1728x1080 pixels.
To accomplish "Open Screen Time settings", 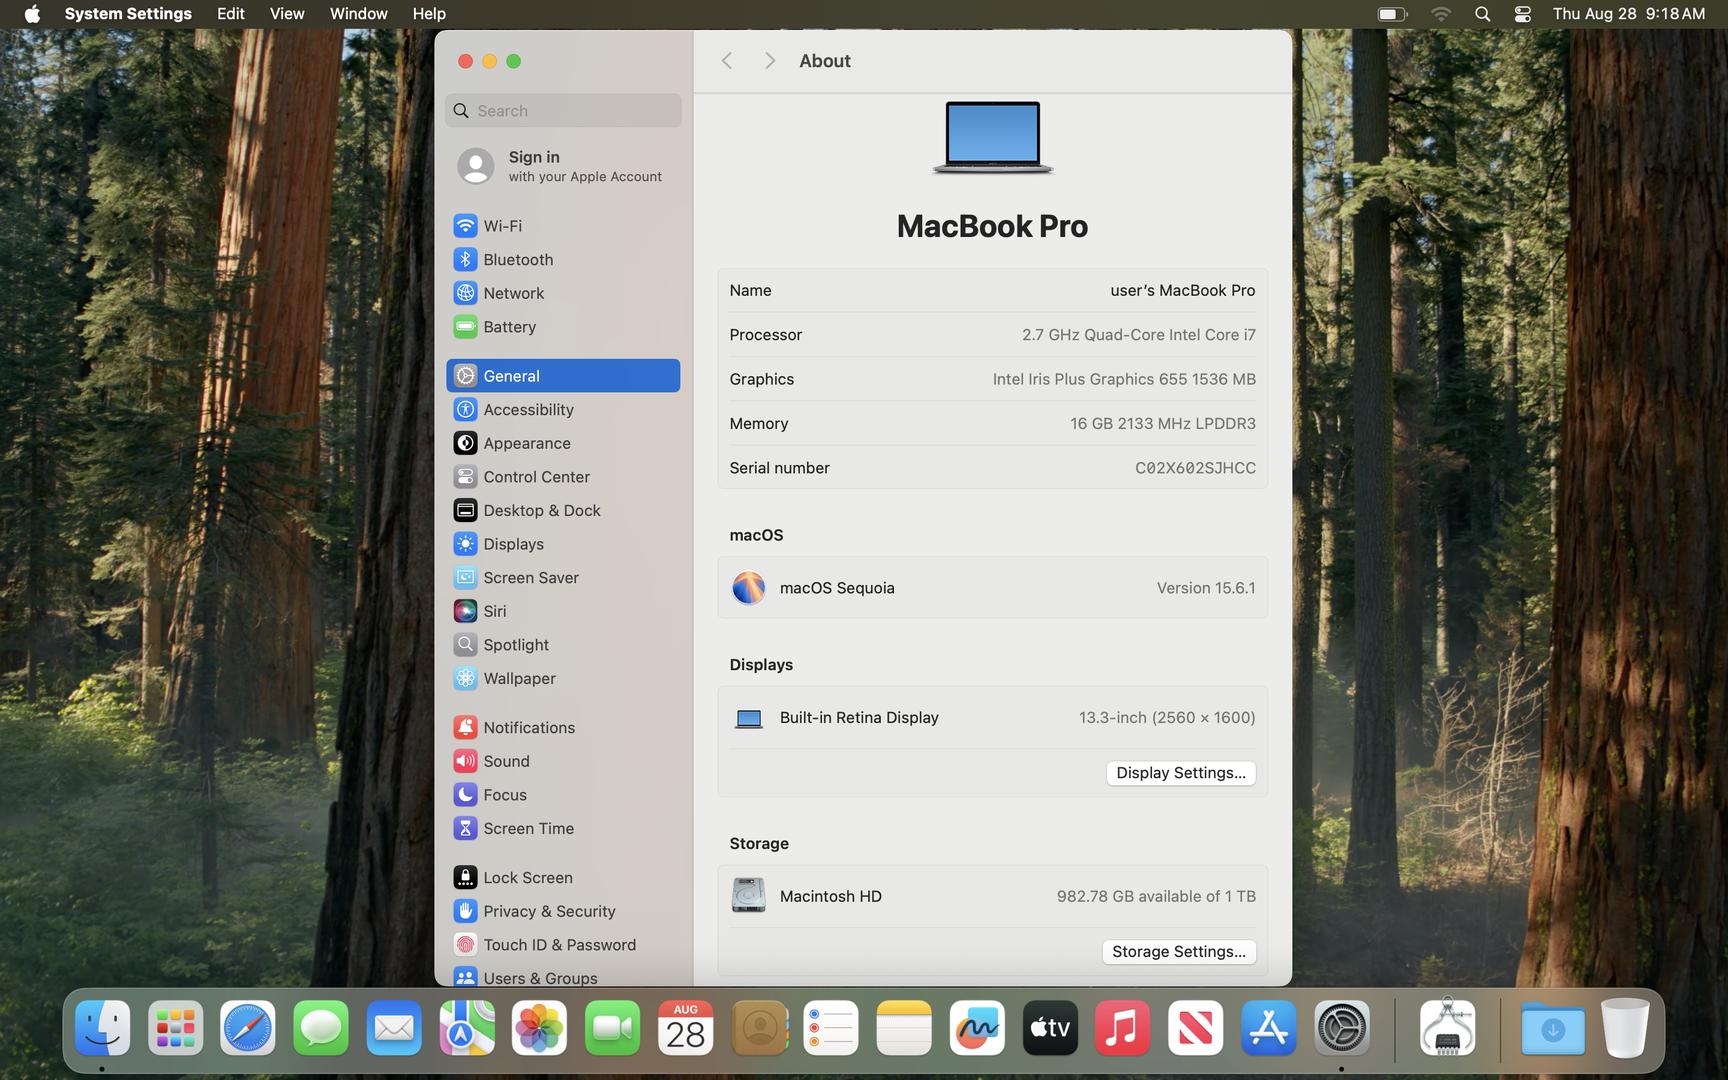I will tap(563, 828).
